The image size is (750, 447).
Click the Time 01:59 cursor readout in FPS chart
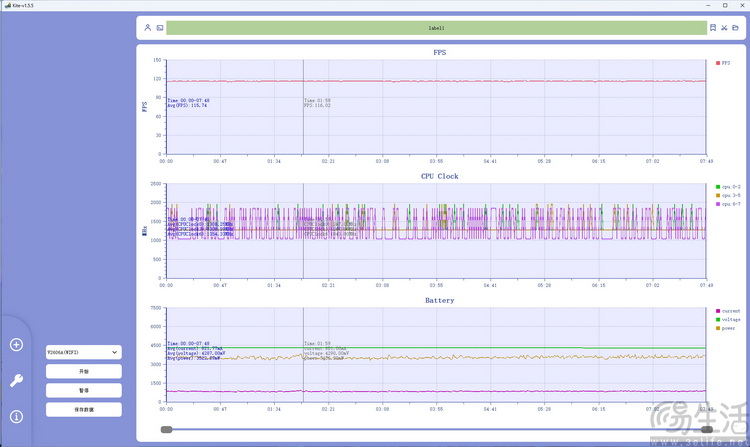coord(317,100)
